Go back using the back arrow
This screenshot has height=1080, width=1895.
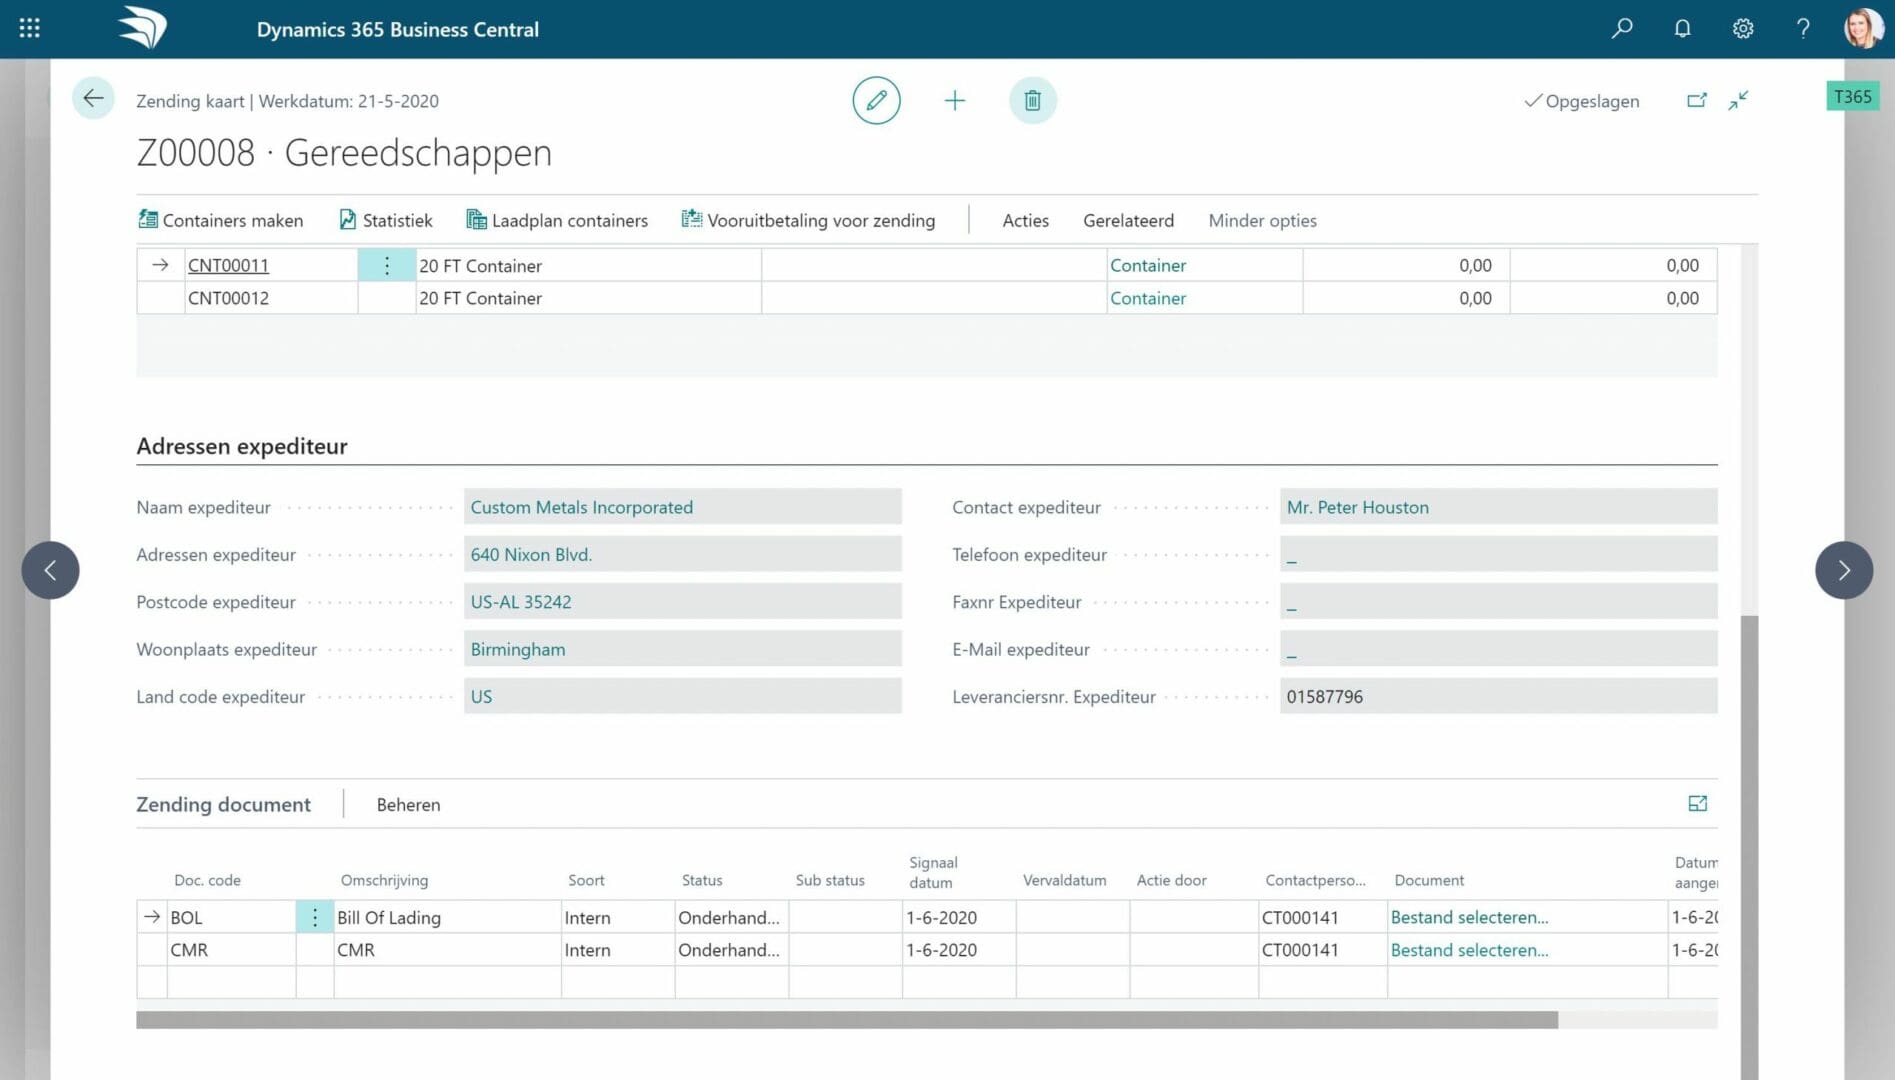coord(93,99)
